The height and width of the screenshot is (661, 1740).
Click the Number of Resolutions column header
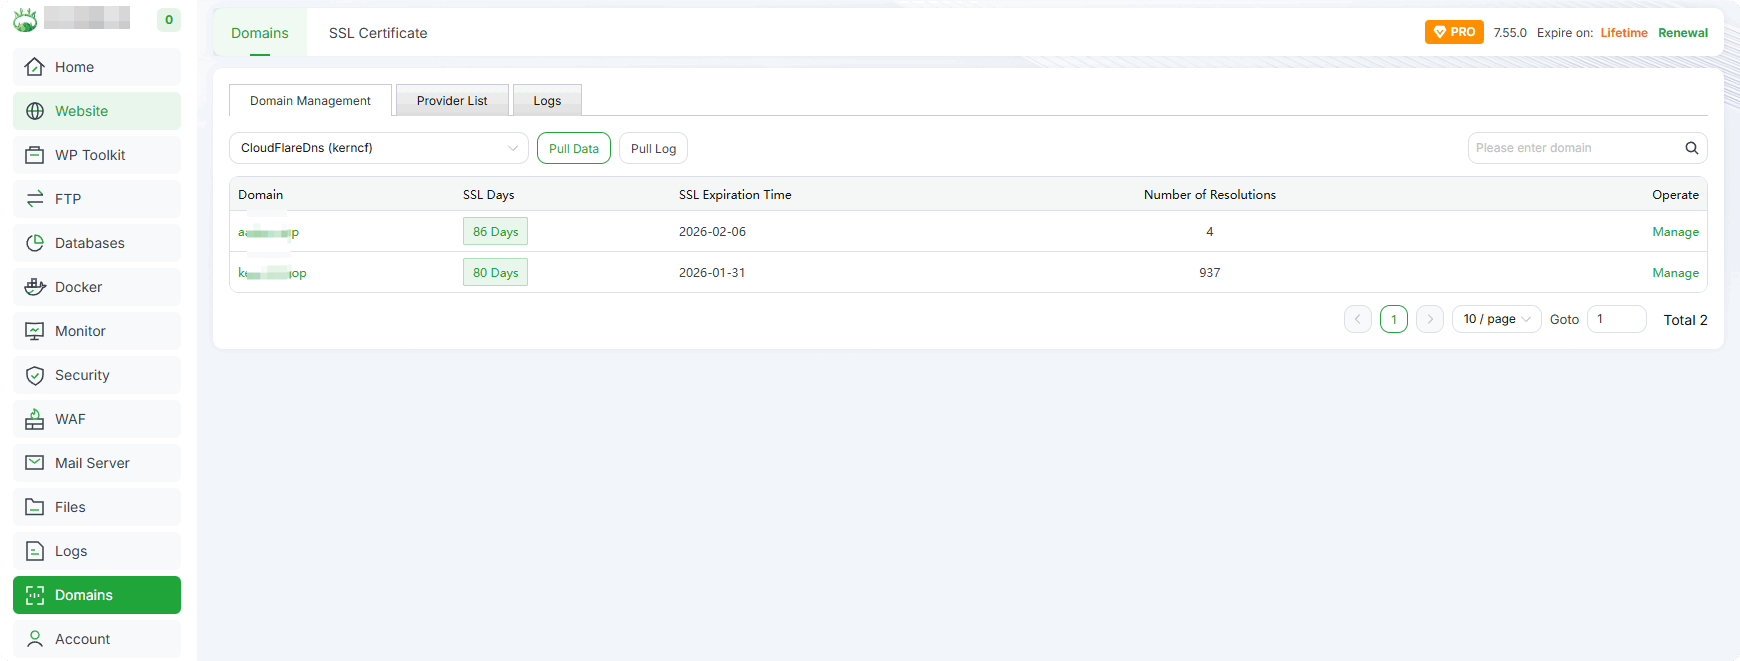[1210, 194]
